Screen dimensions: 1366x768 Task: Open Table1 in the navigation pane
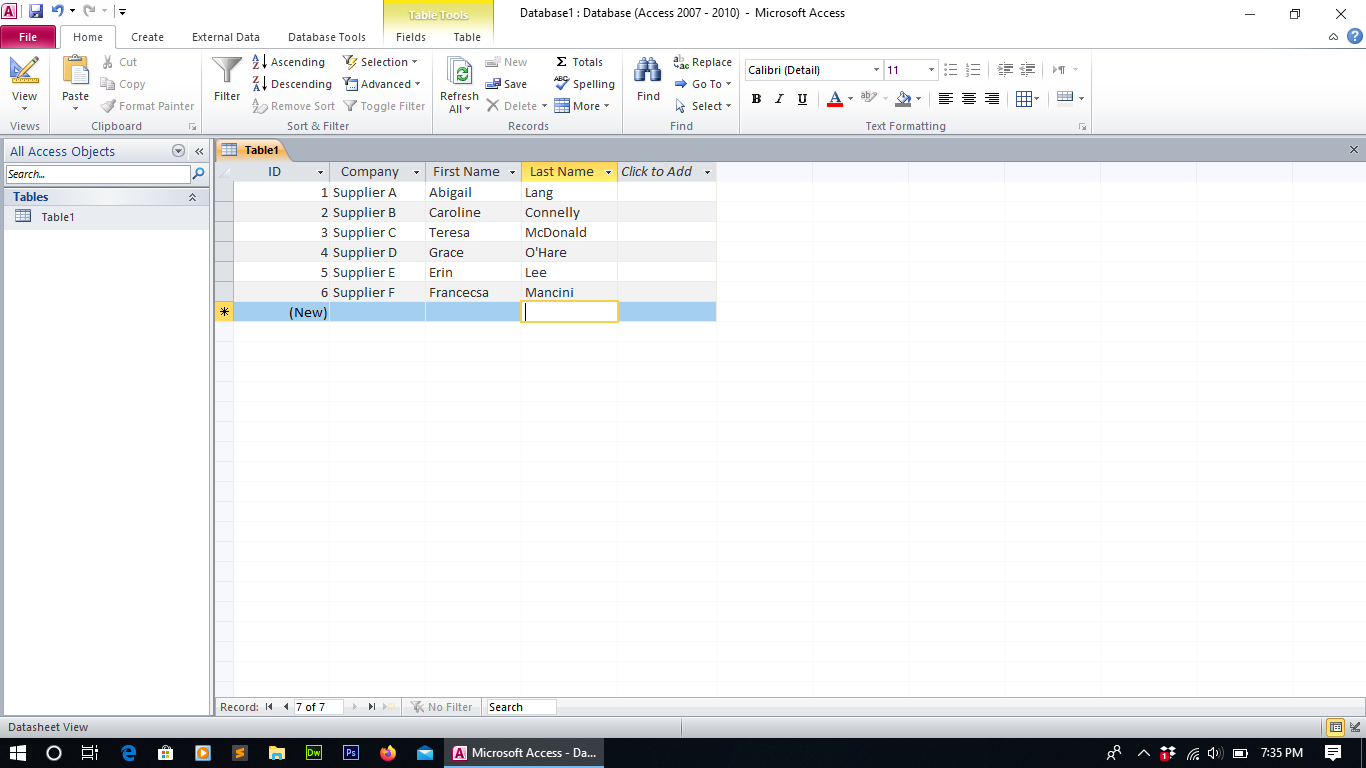pos(58,217)
